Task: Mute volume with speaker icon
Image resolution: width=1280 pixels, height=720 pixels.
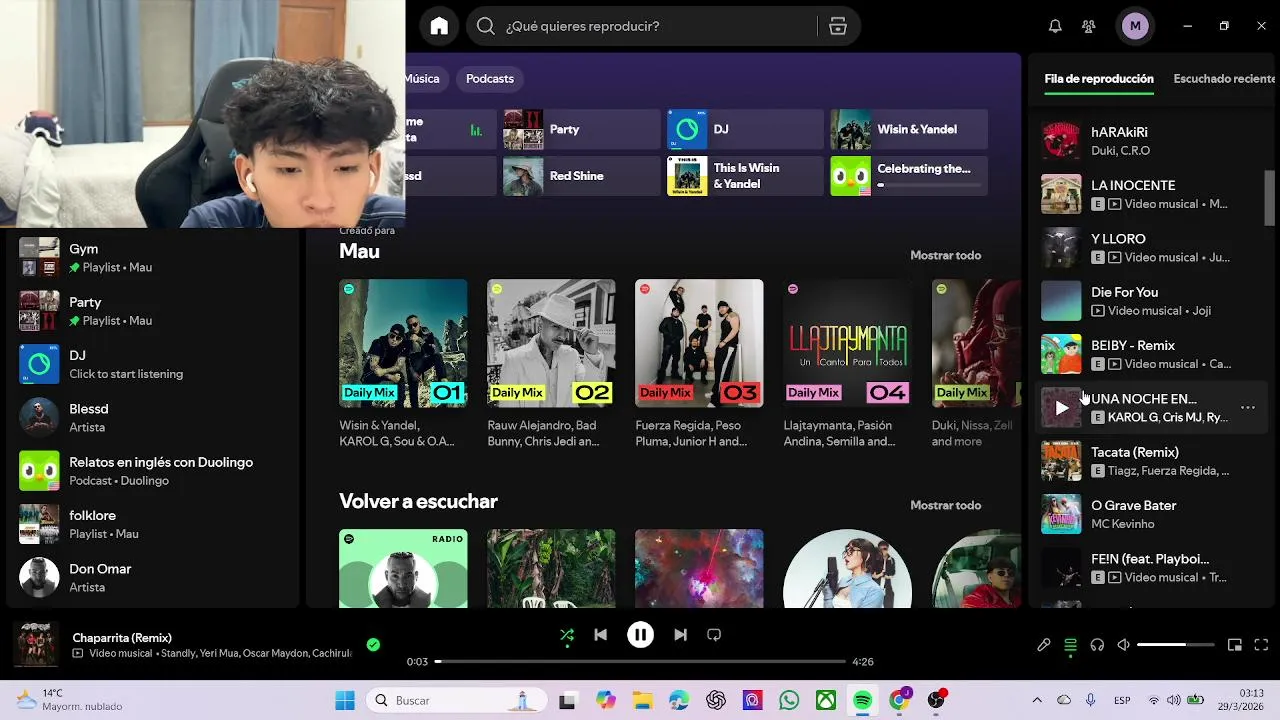Action: (x=1124, y=645)
